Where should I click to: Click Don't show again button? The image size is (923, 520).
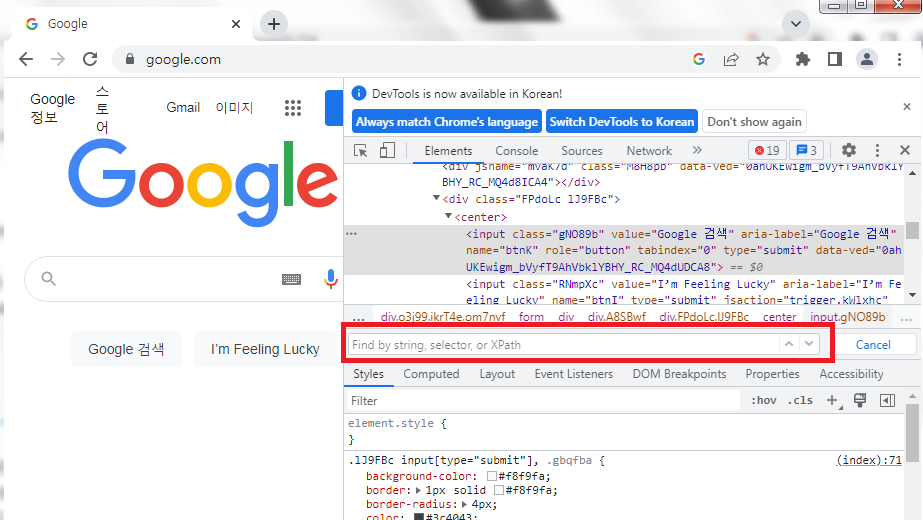(x=754, y=122)
